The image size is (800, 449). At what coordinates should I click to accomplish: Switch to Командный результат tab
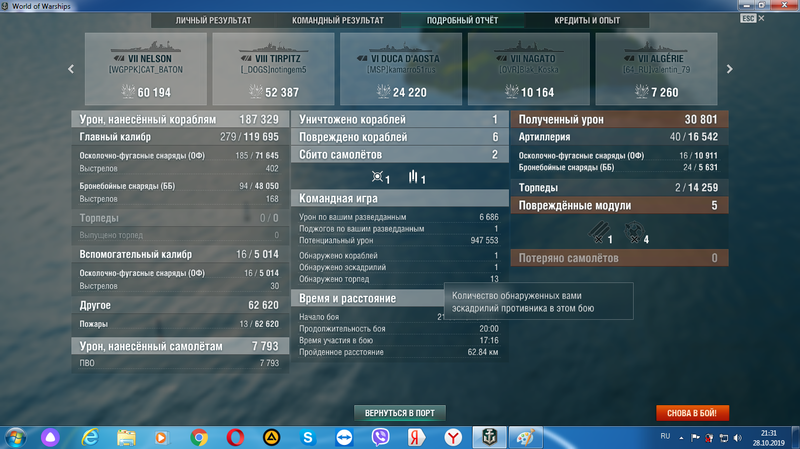pos(338,20)
